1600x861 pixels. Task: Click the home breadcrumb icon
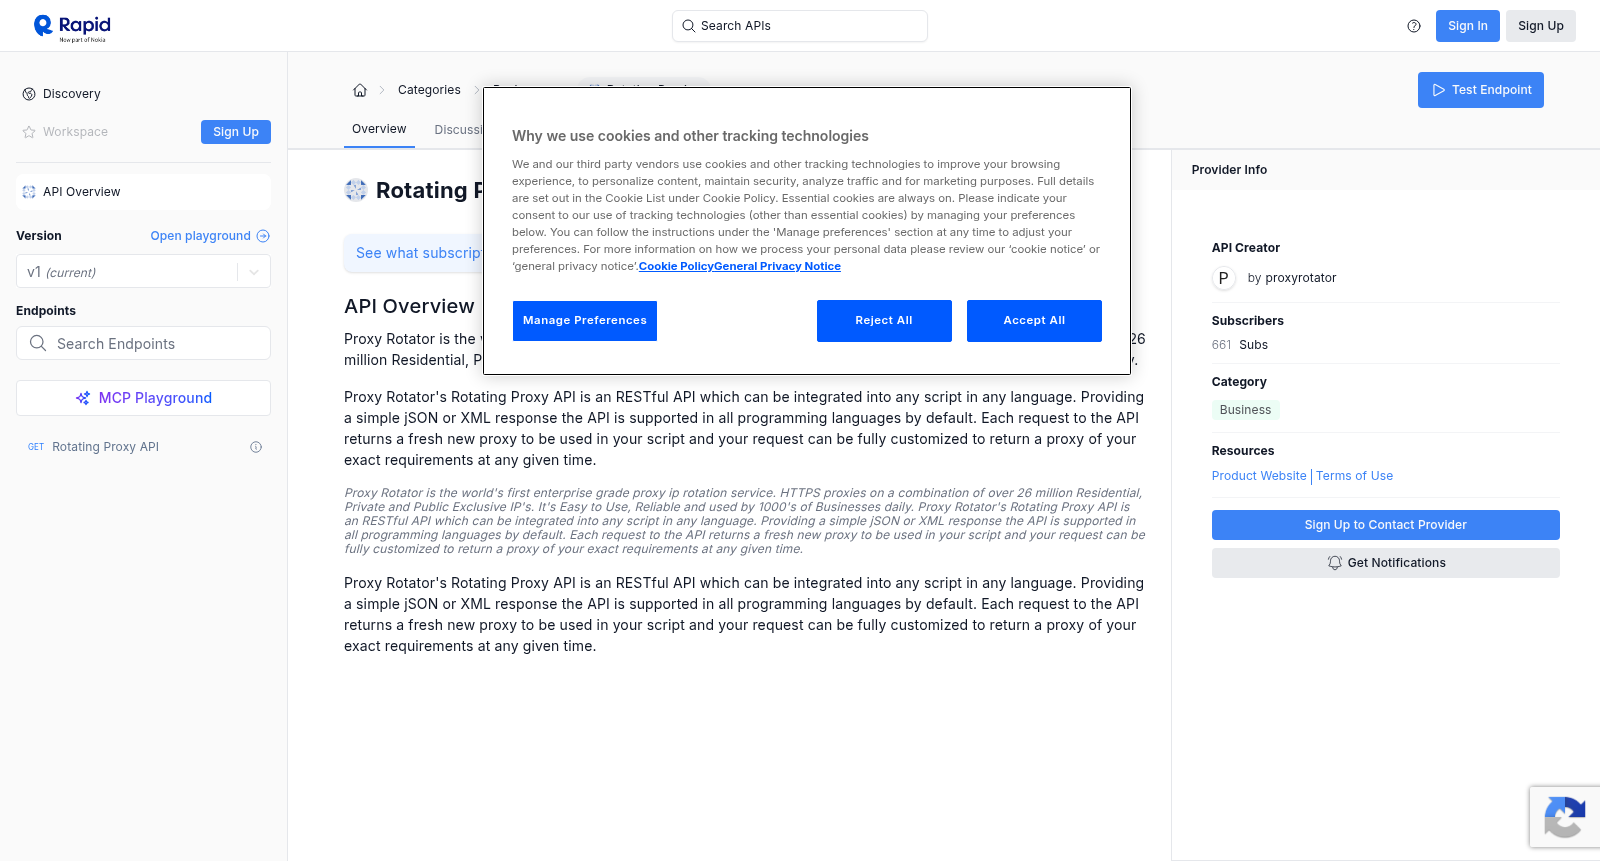(360, 90)
